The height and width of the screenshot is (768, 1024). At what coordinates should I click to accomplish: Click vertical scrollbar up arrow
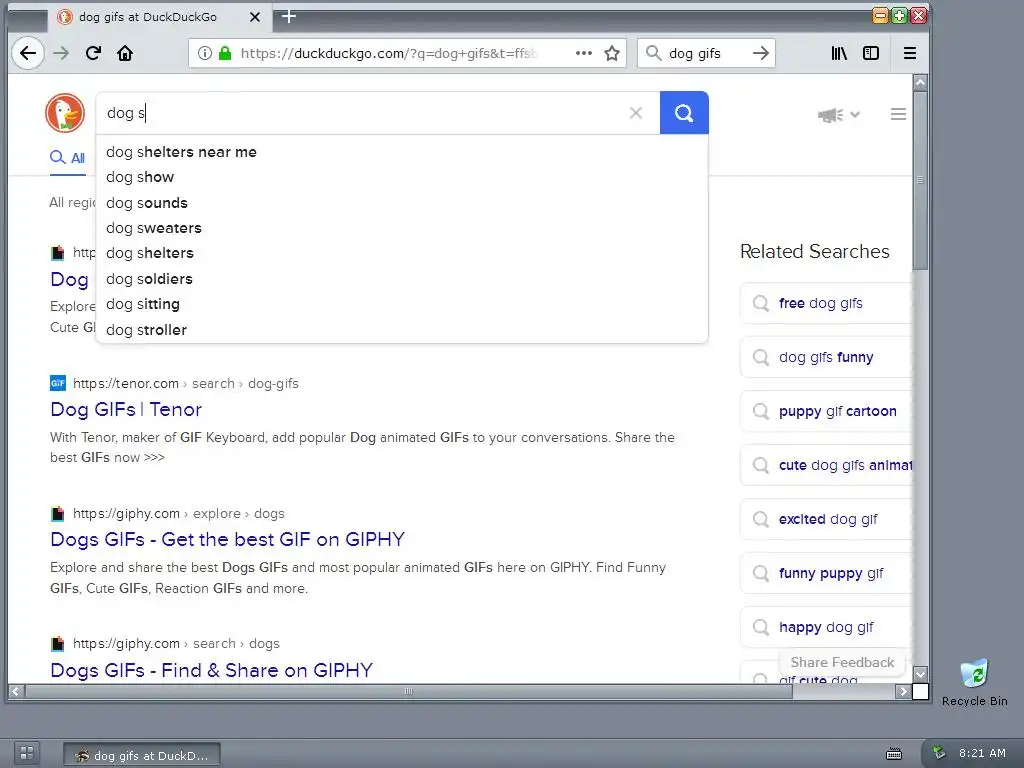[x=920, y=83]
